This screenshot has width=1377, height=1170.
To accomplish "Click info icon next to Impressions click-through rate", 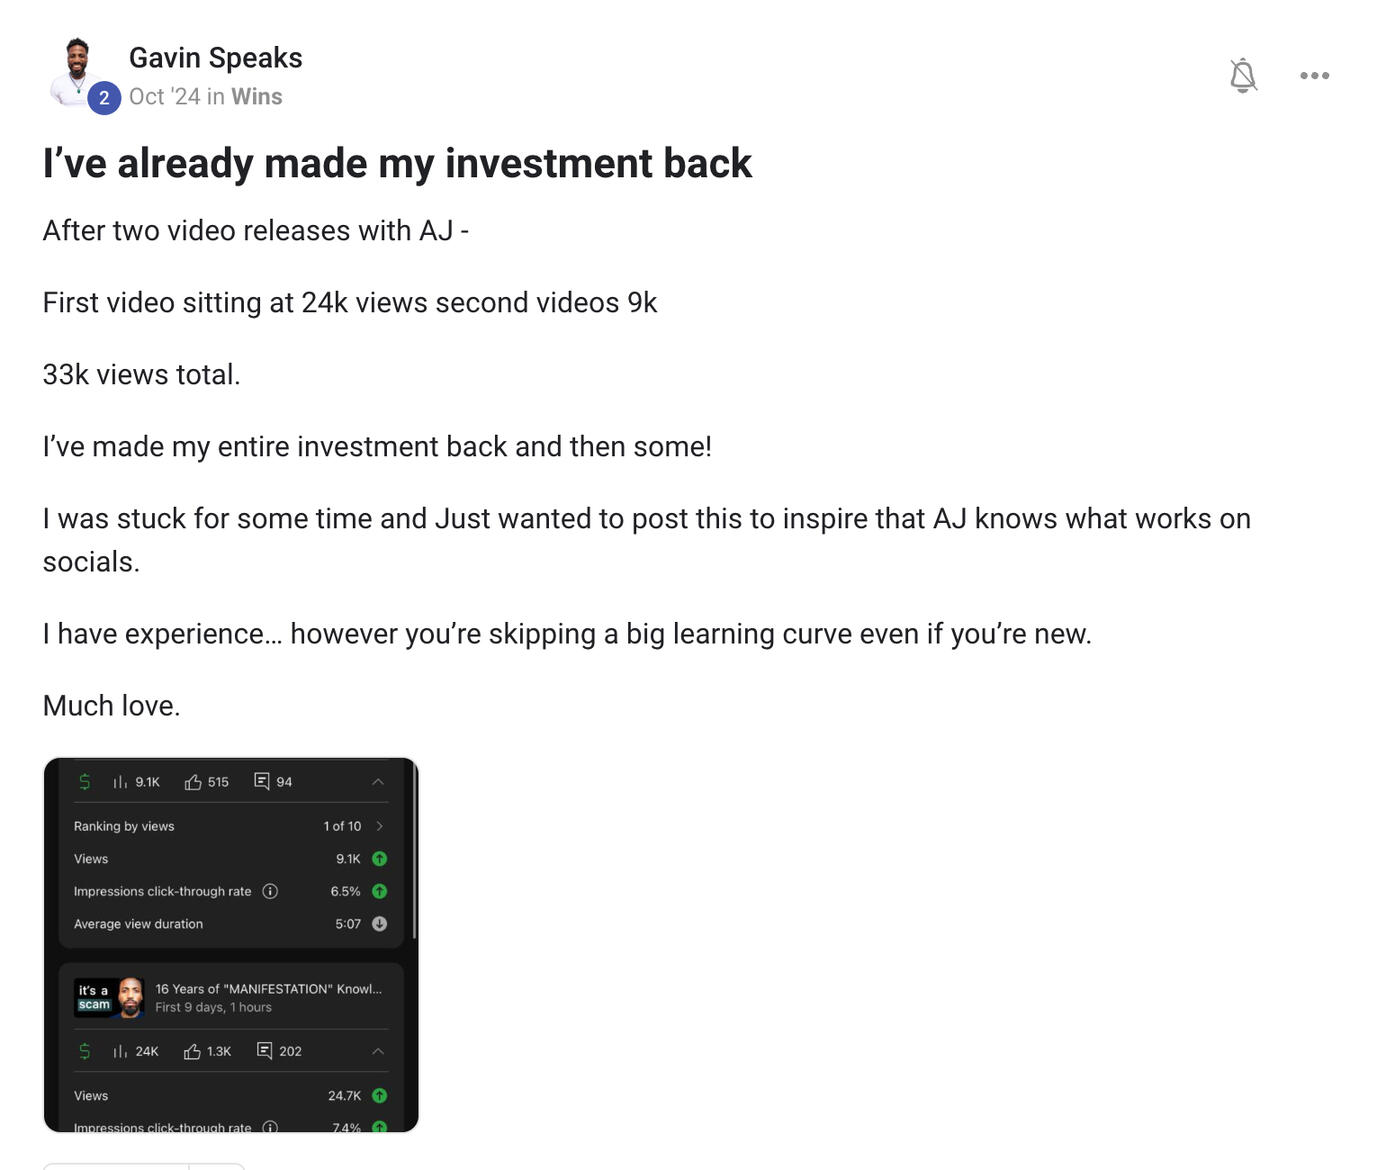I will coord(270,891).
